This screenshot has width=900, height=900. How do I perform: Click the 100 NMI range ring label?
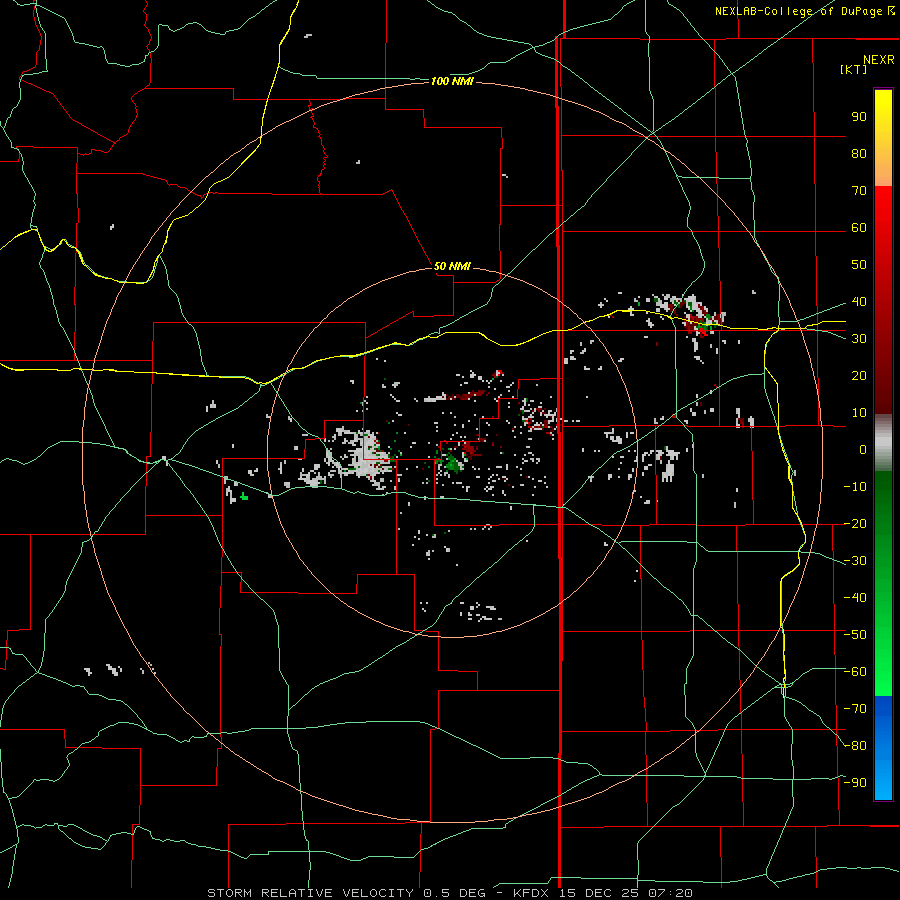pos(452,81)
